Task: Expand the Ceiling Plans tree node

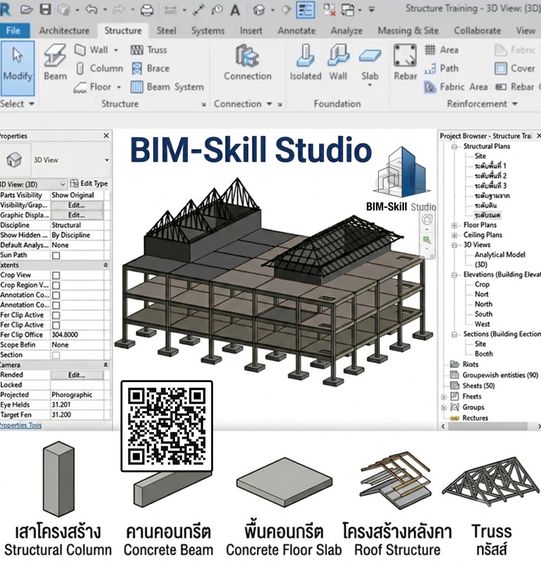Action: [x=454, y=235]
